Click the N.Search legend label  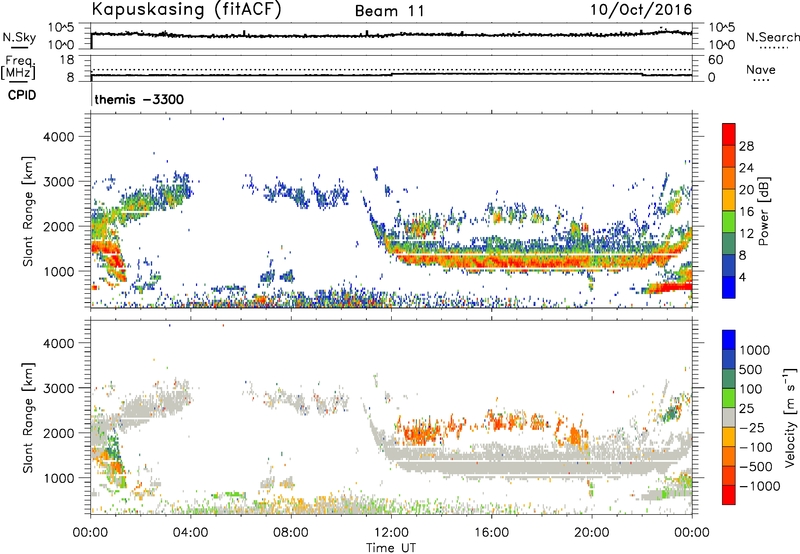coord(772,37)
